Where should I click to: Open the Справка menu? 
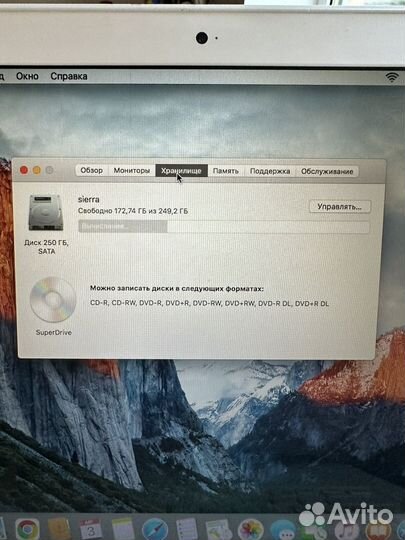(69, 76)
